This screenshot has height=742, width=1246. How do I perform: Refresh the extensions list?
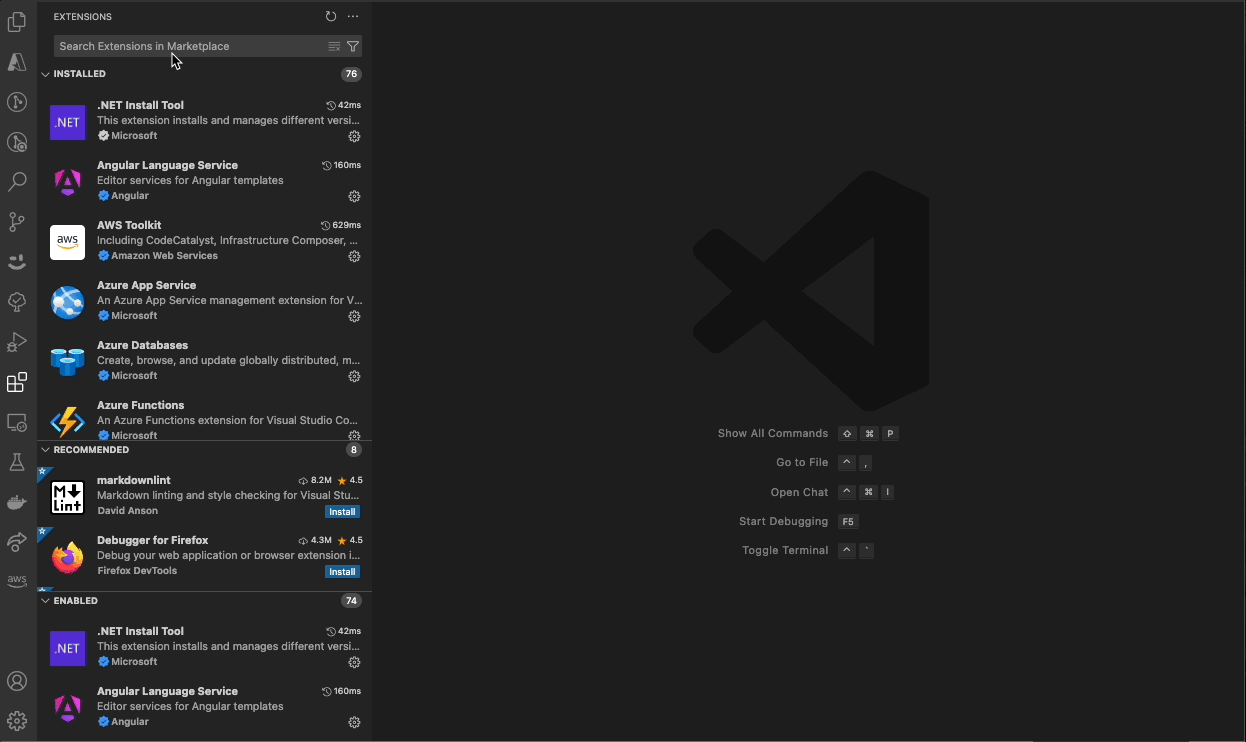[x=330, y=16]
